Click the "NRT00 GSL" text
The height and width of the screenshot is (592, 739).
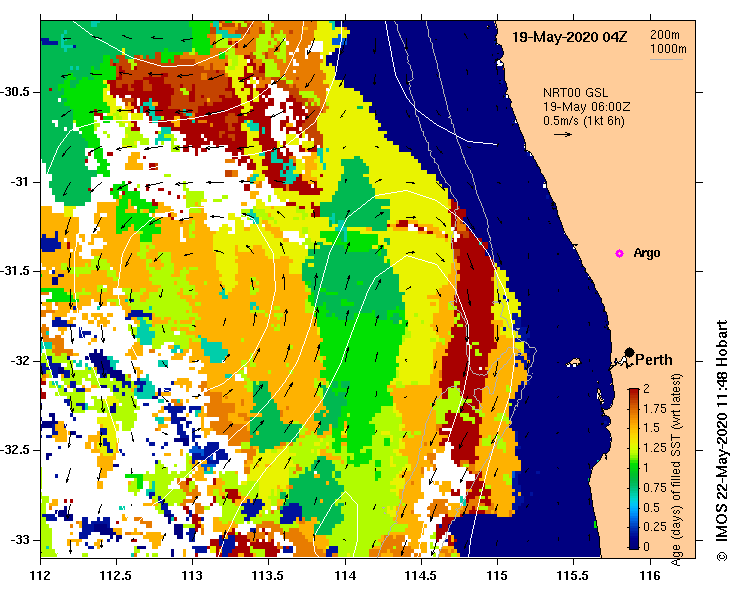point(575,93)
